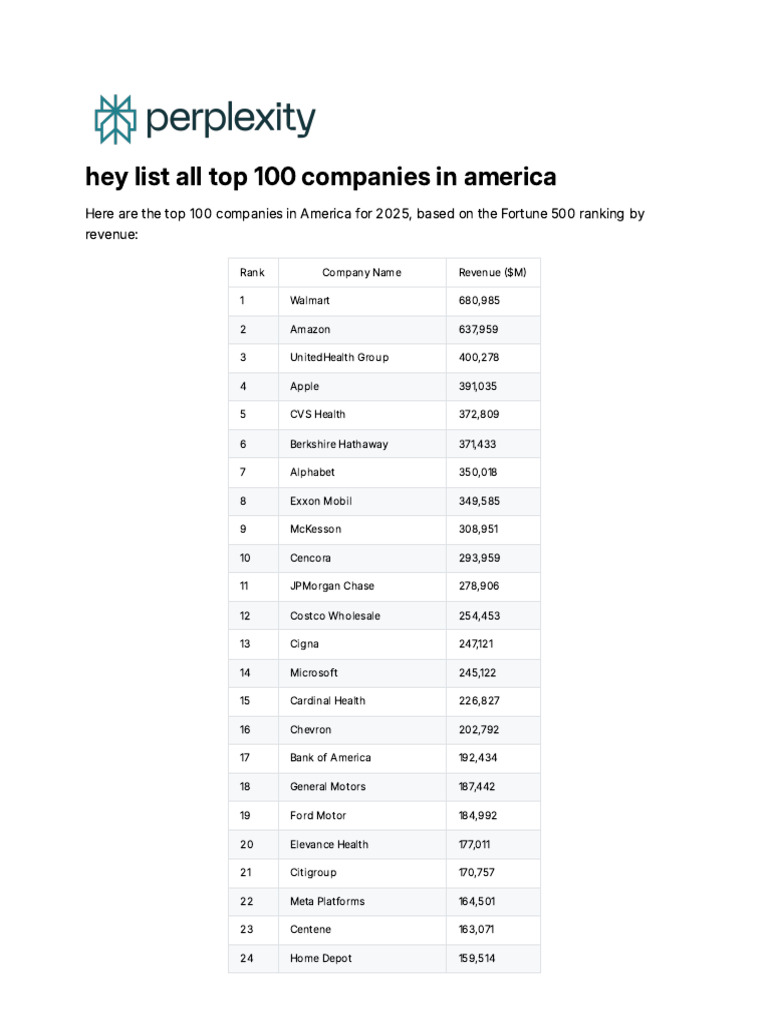Click the Perplexity logo icon
This screenshot has width=768, height=1024.
[113, 120]
